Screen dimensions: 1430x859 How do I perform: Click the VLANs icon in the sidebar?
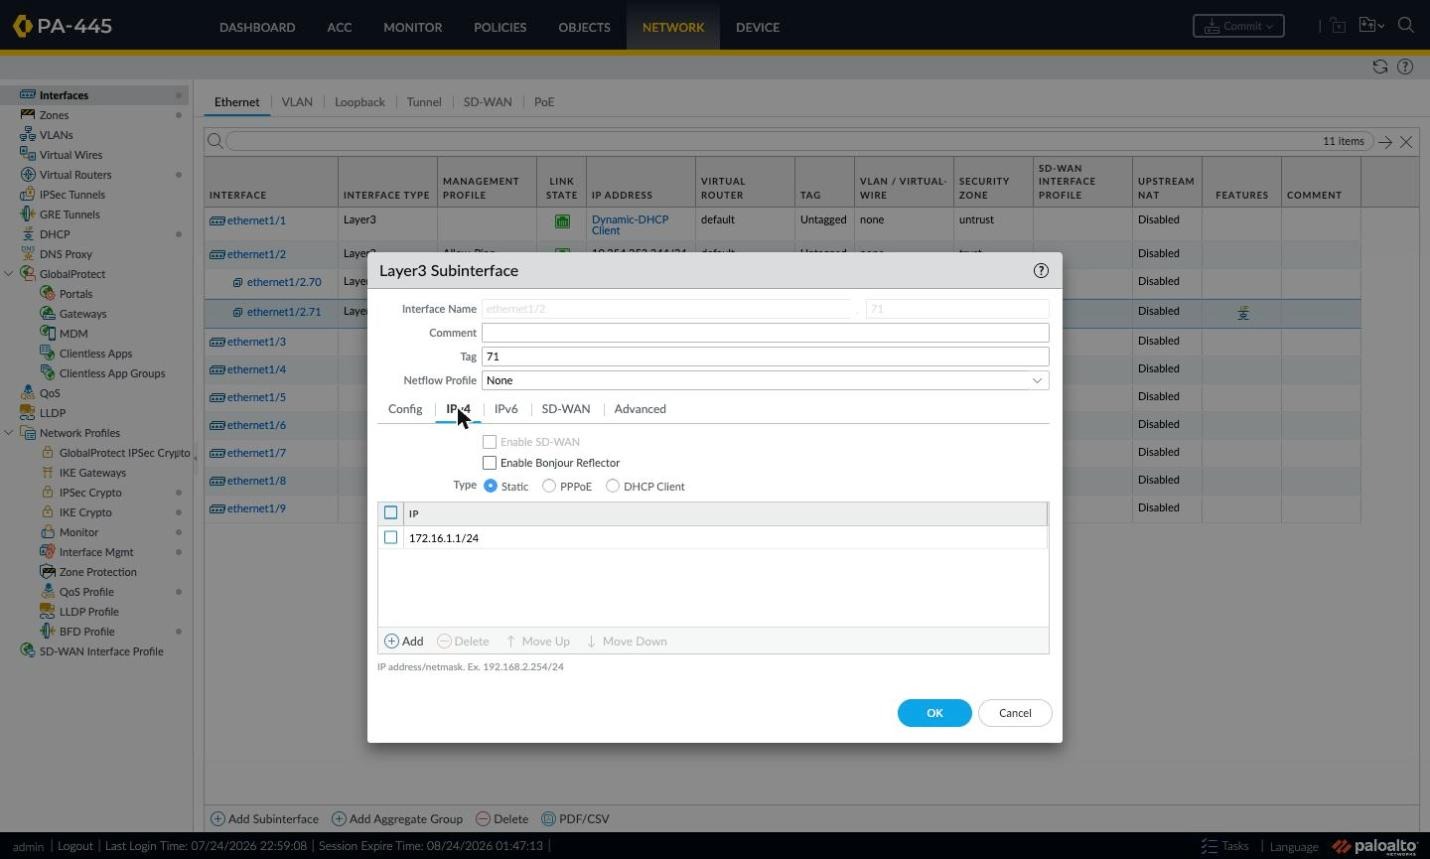pos(28,135)
